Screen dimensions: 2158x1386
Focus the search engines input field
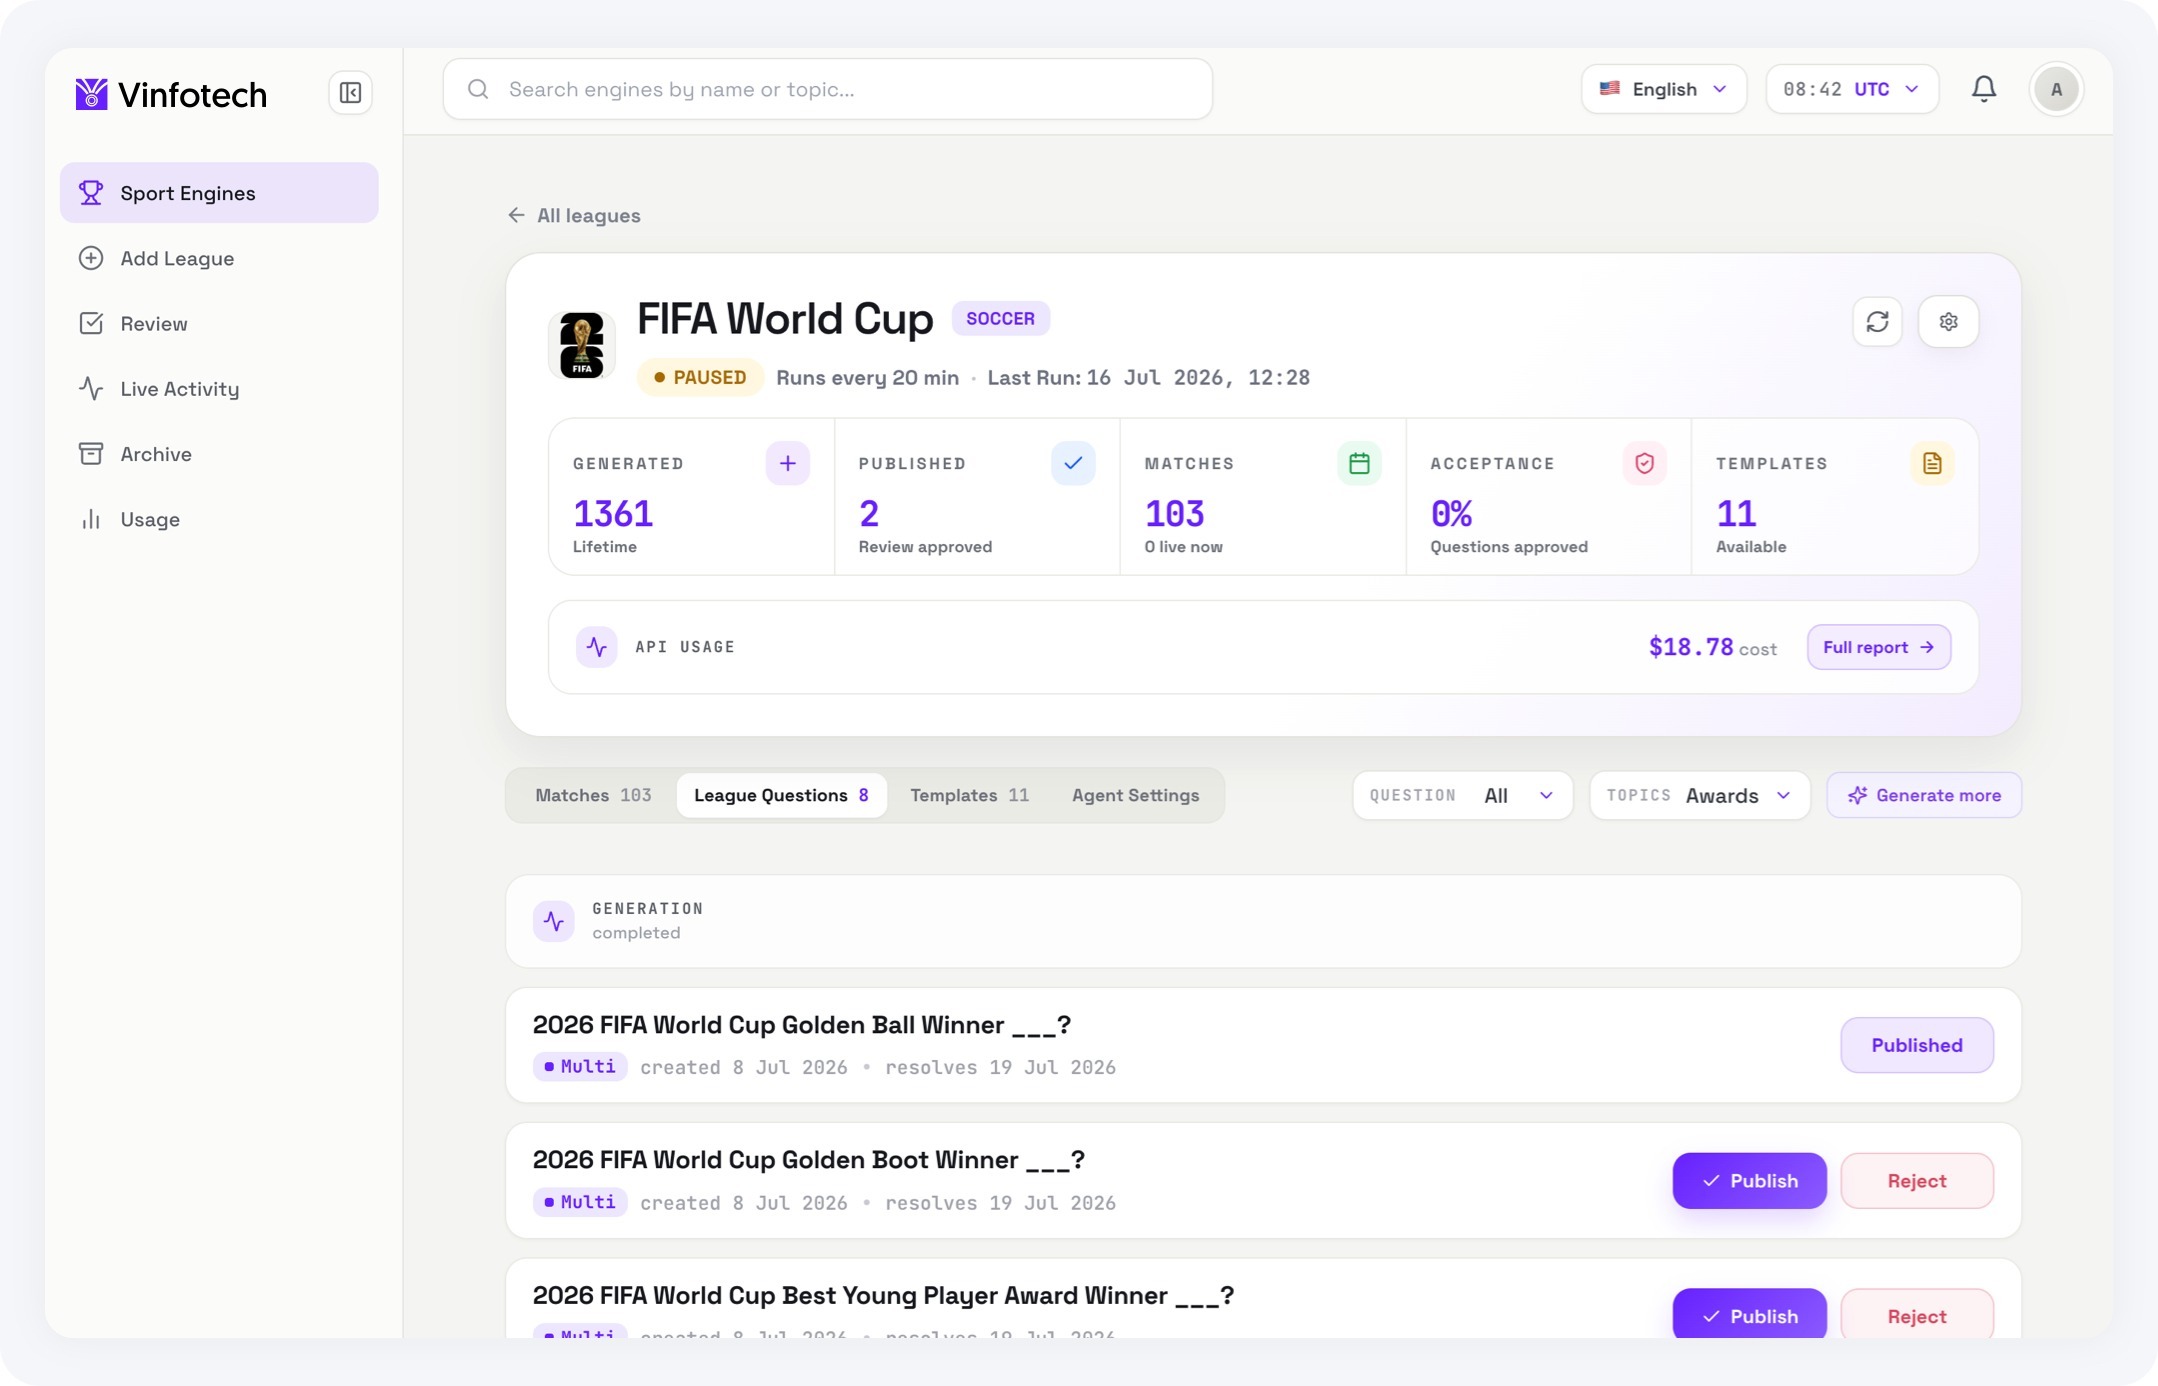(x=828, y=89)
